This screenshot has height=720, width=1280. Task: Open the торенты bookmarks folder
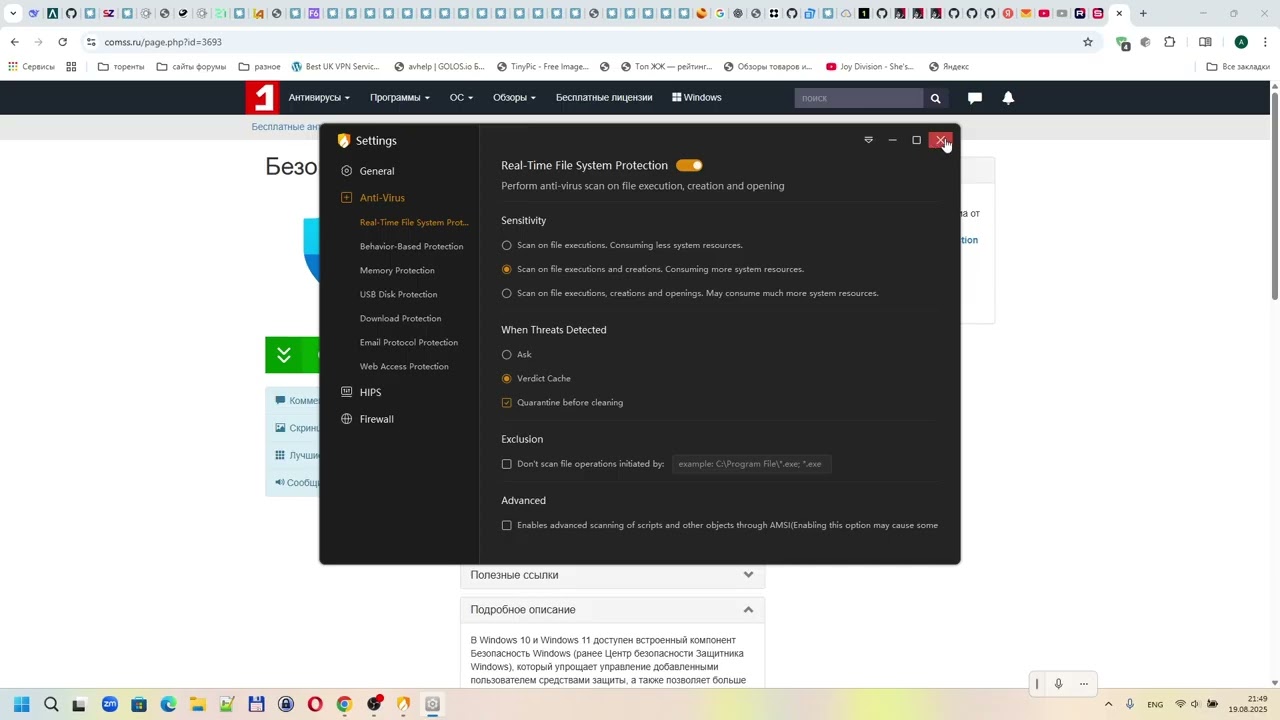[x=121, y=67]
